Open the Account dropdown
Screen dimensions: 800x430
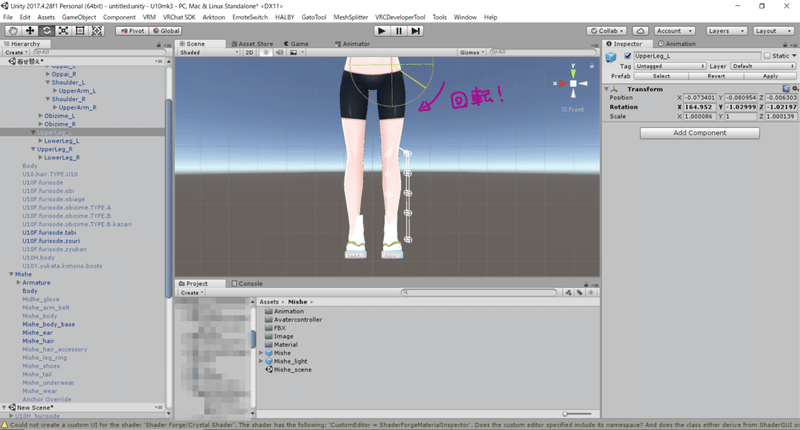pyautogui.click(x=674, y=31)
